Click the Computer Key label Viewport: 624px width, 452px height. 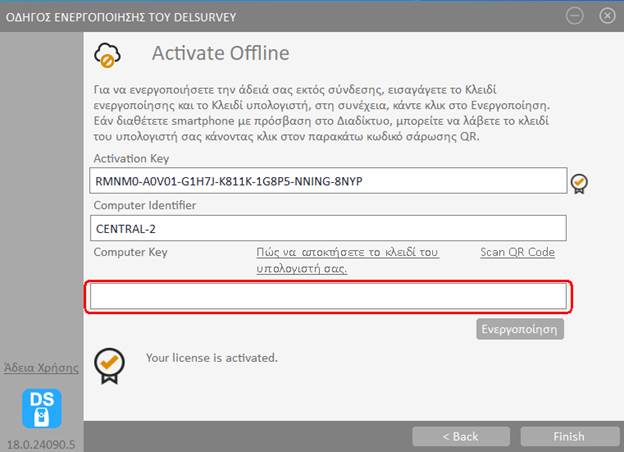[x=131, y=252]
